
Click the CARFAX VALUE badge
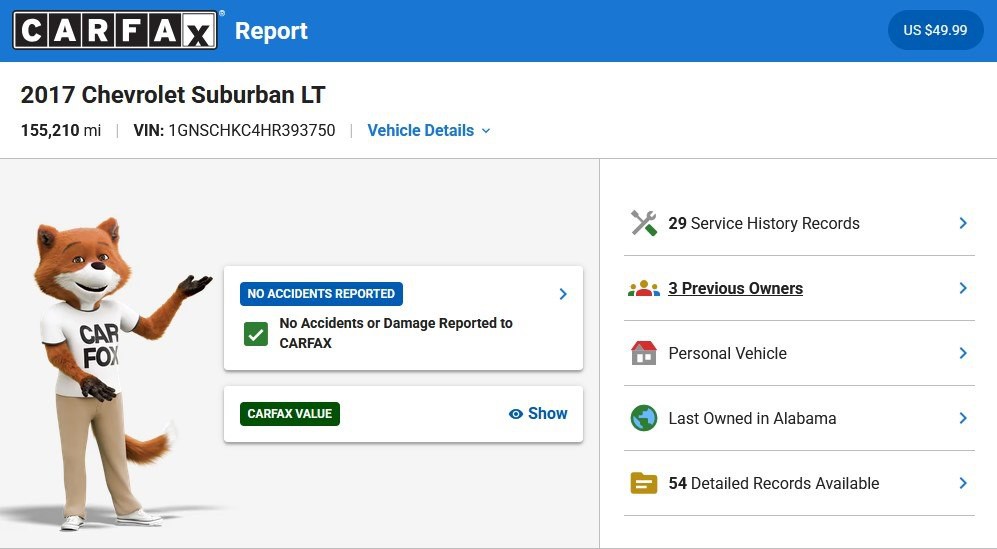coord(290,413)
